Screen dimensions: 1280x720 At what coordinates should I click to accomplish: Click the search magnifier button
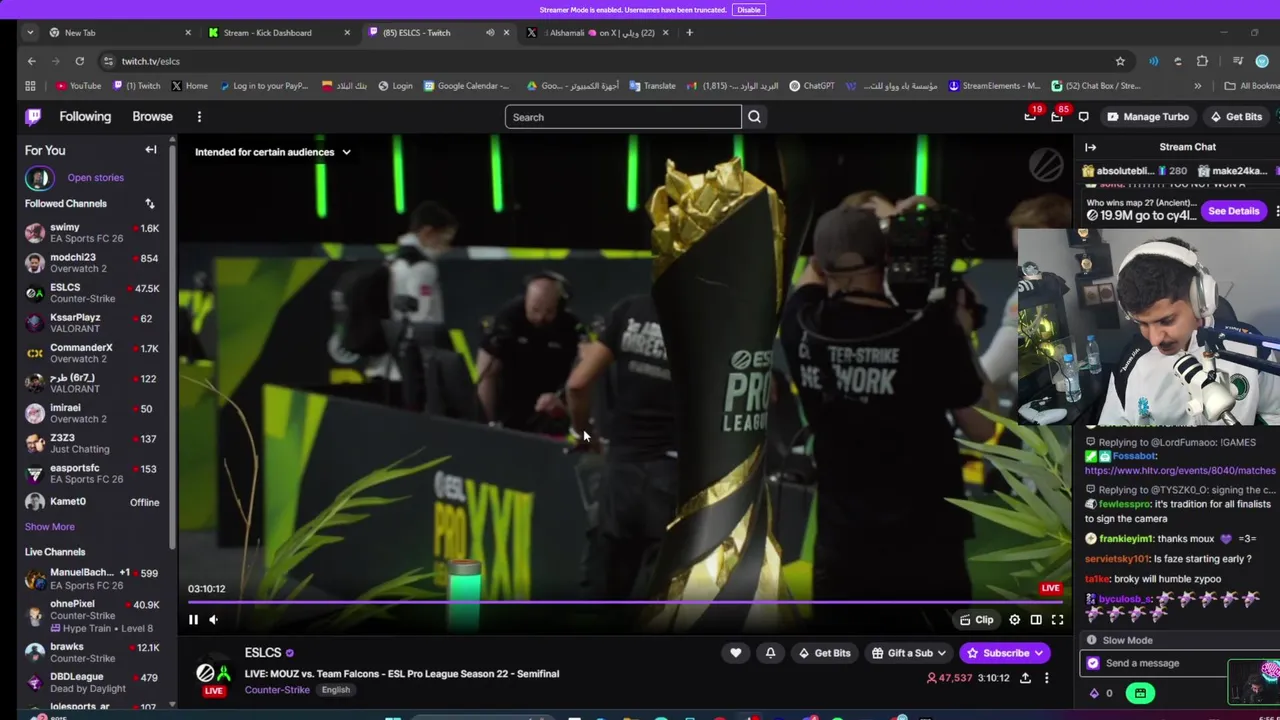(754, 117)
